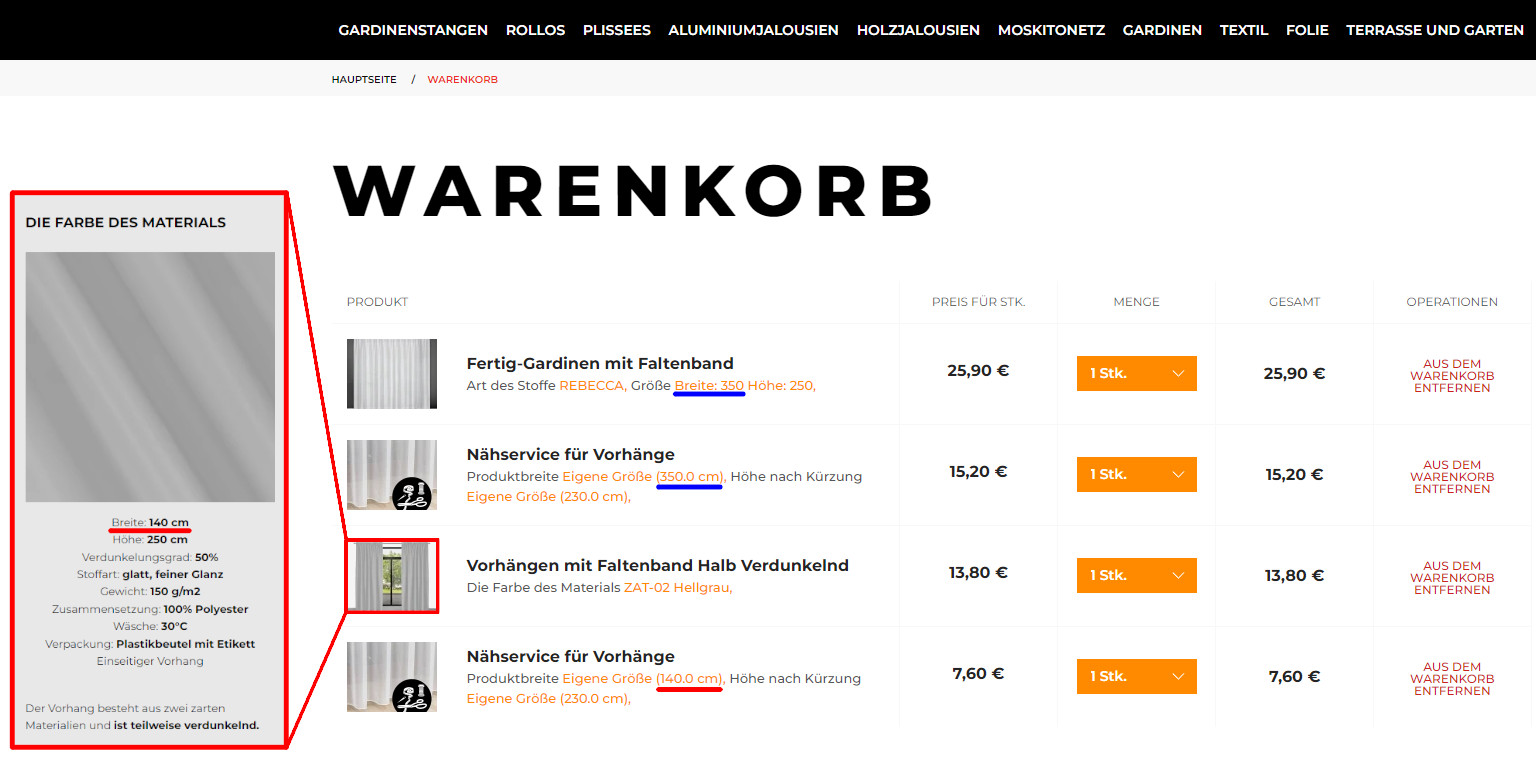Open quantity dropdown for Vorhängen Halb Verdunkelnd

point(1137,575)
